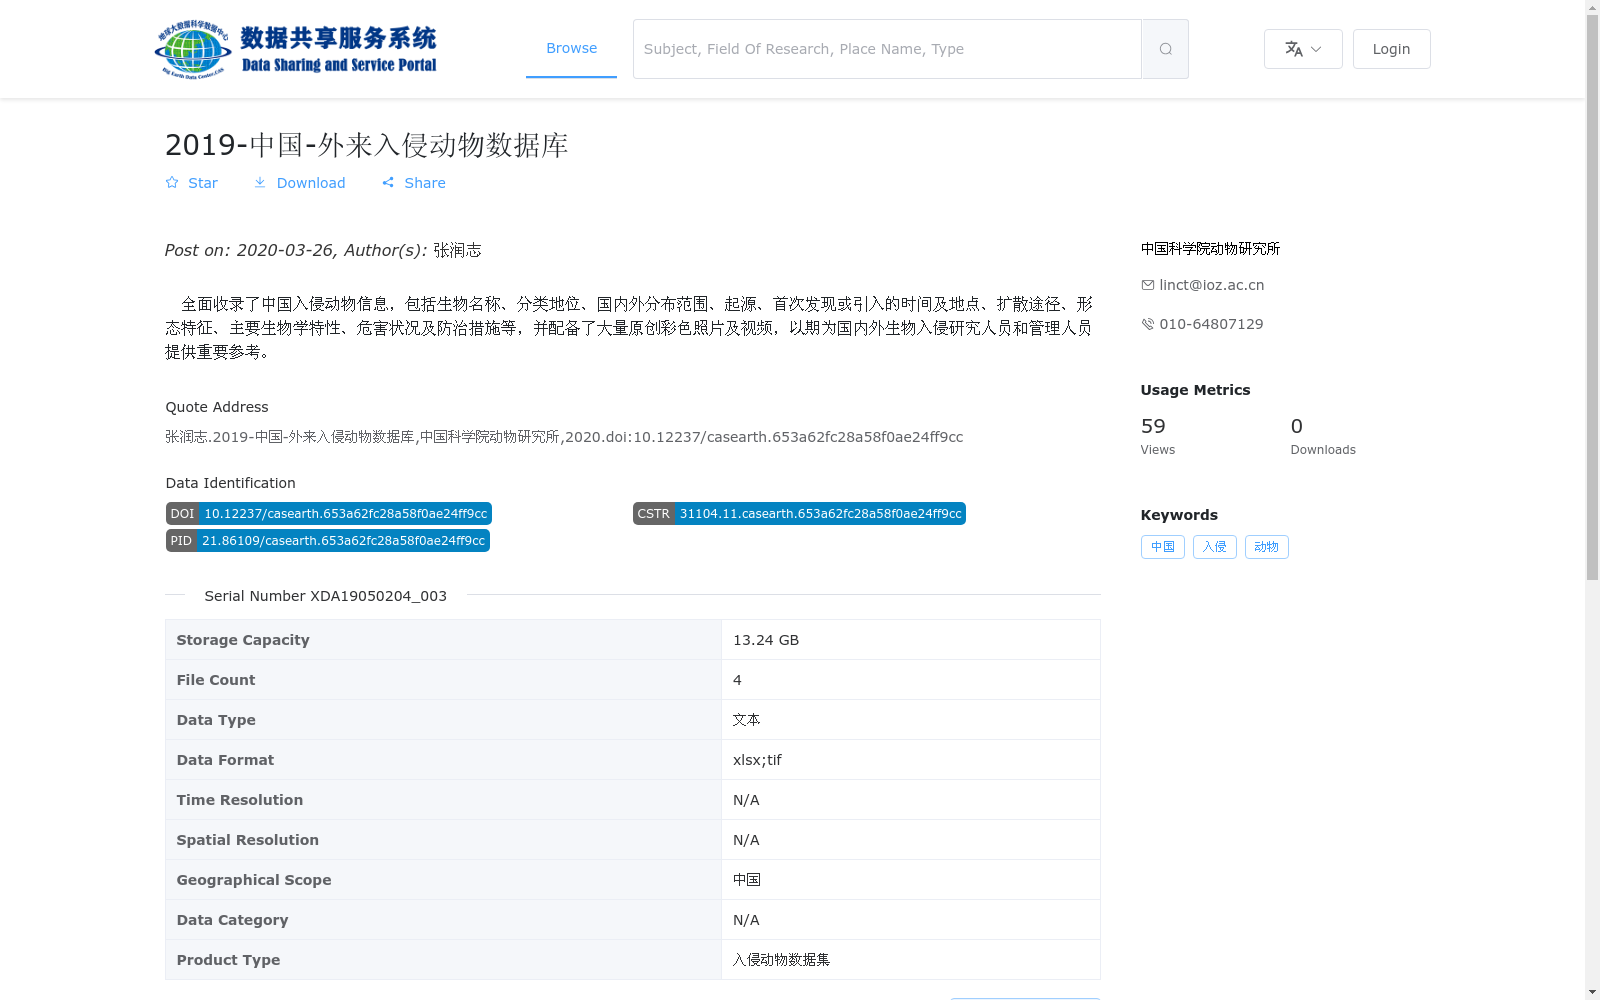Click the Time Resolution row label
This screenshot has height=1000, width=1600.
(x=240, y=800)
